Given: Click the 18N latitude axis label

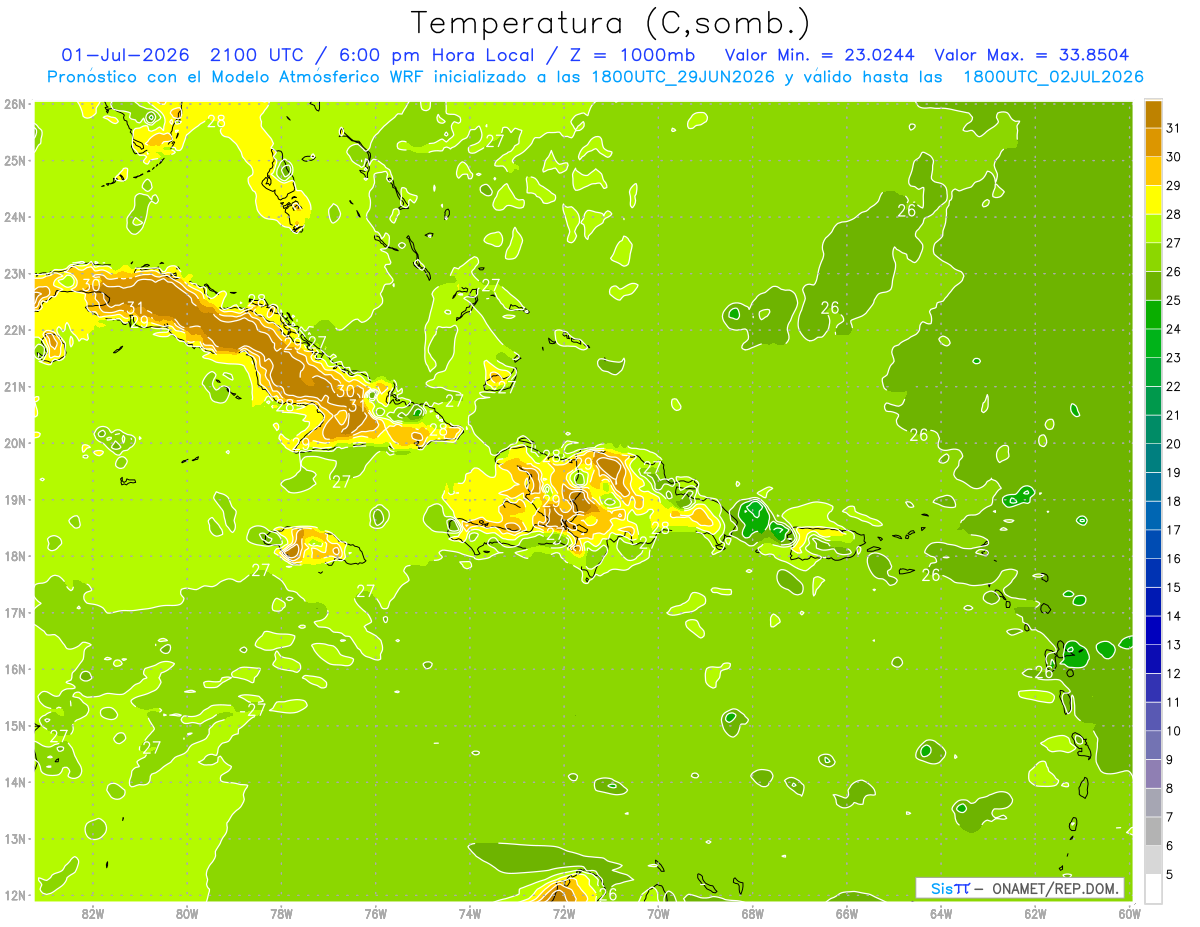Looking at the screenshot, I should click(x=14, y=556).
